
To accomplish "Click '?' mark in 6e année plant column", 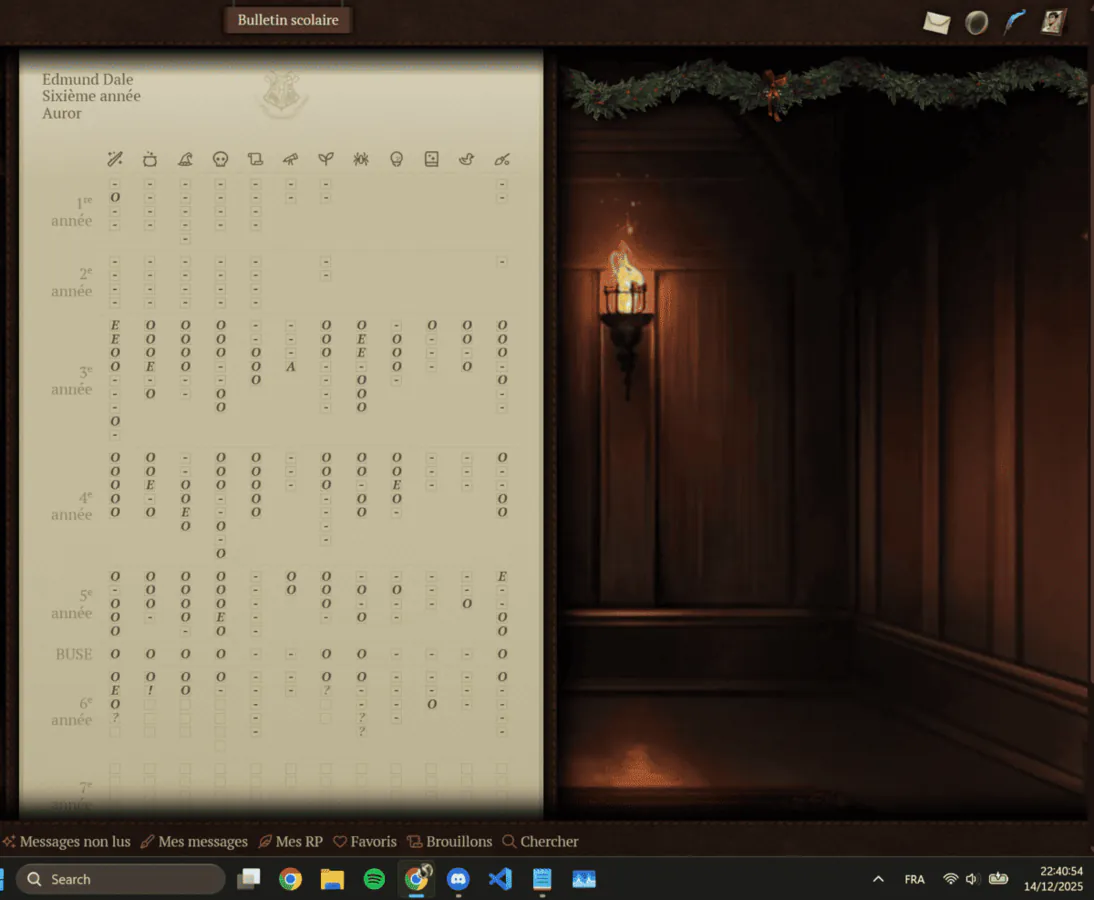I will [x=326, y=690].
